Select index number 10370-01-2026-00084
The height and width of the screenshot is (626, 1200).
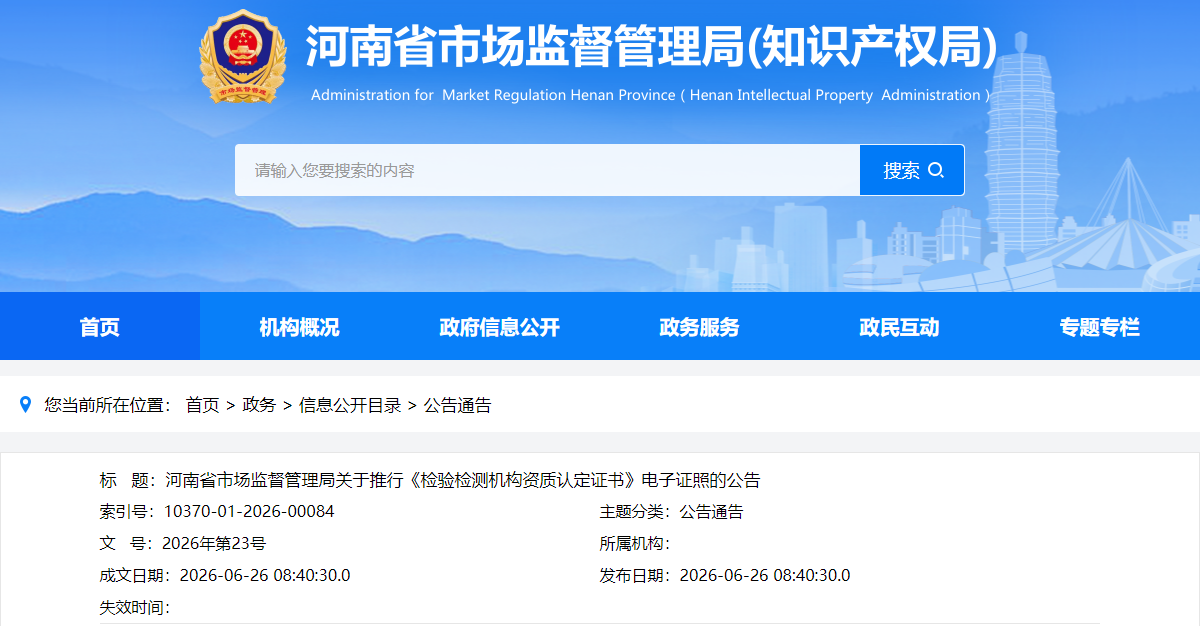pyautogui.click(x=249, y=512)
